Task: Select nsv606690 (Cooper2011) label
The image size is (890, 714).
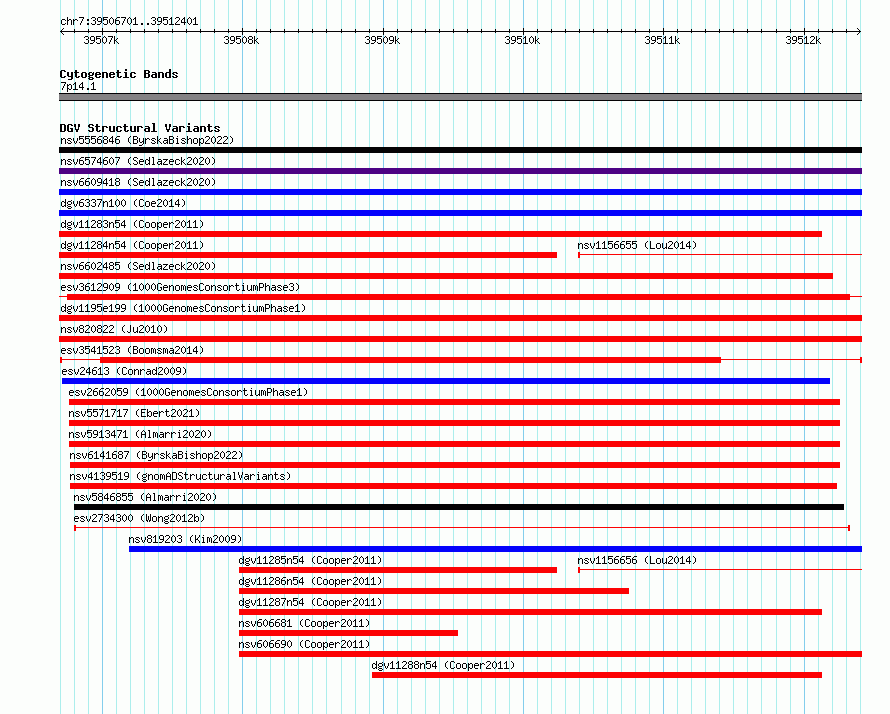Action: [x=304, y=644]
